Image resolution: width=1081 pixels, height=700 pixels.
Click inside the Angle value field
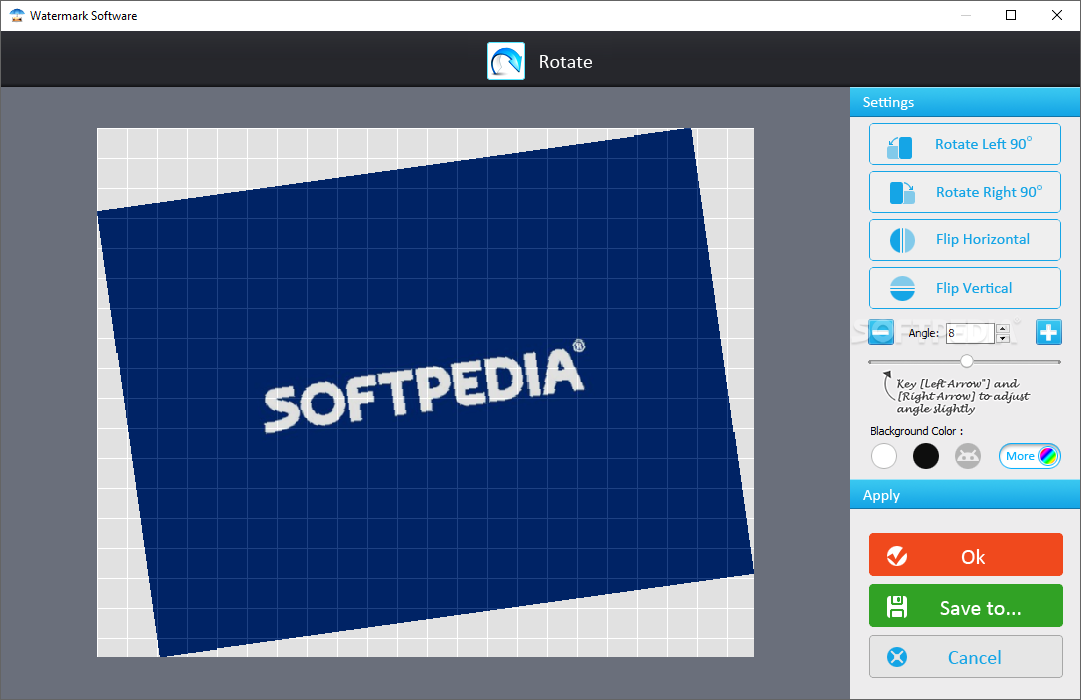tap(971, 333)
